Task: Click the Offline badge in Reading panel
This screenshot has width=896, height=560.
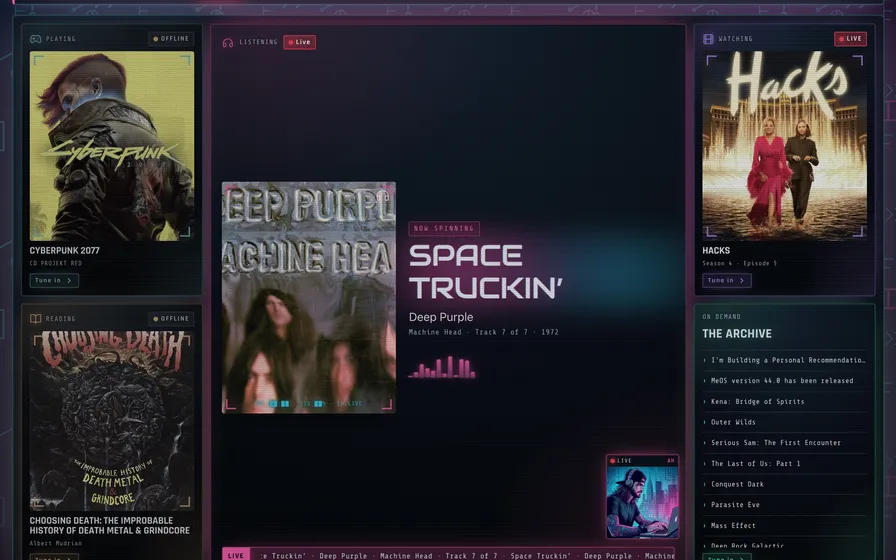Action: (x=171, y=319)
